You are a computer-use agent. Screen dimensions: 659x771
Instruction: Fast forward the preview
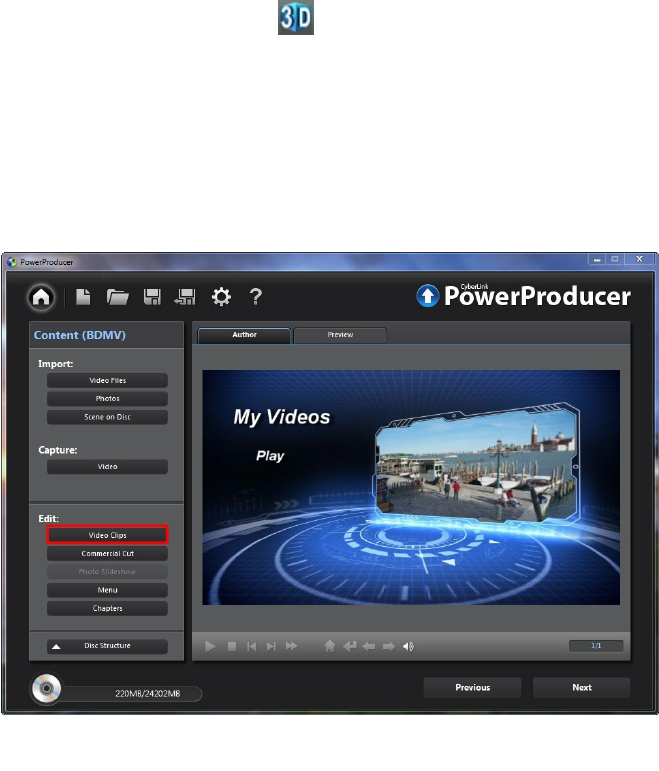point(292,646)
